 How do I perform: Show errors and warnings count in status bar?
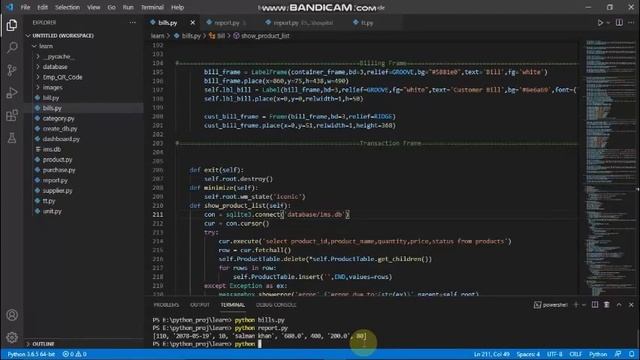click(74, 354)
